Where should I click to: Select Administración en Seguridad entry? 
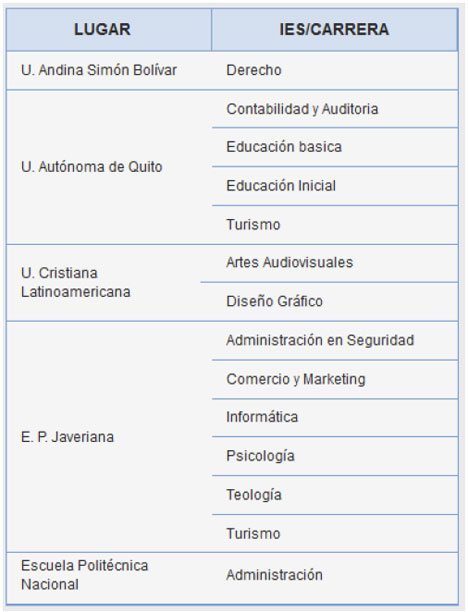click(x=335, y=340)
